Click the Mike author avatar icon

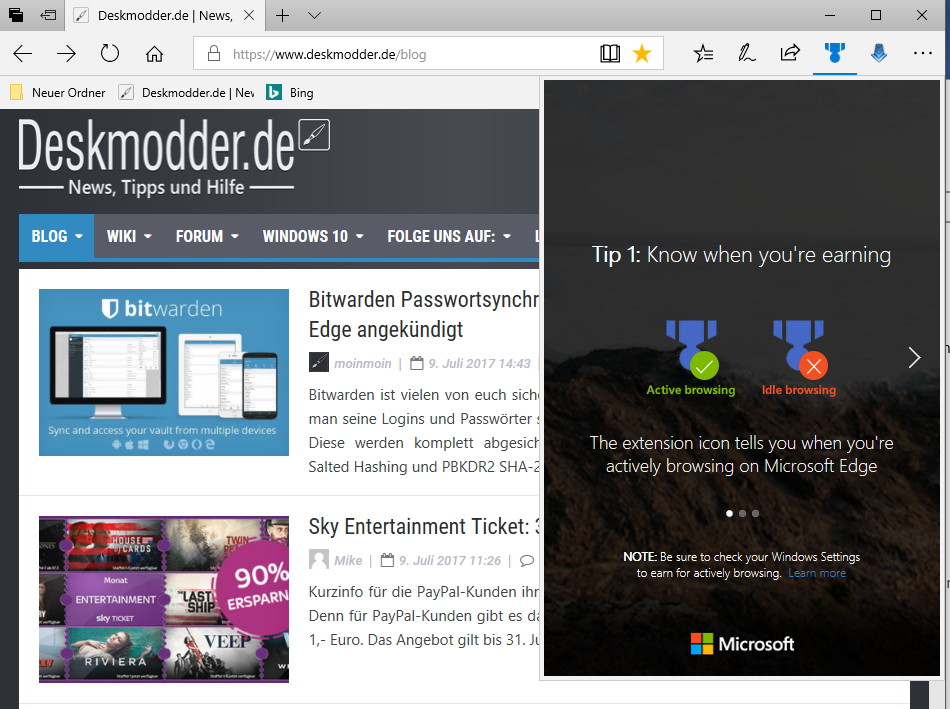319,559
